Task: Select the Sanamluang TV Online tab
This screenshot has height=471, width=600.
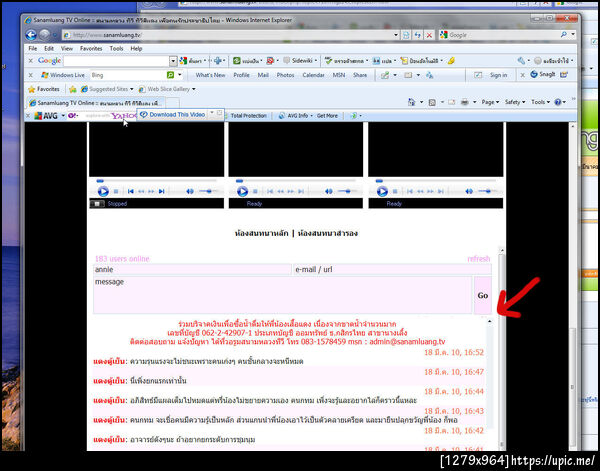Action: coord(96,103)
